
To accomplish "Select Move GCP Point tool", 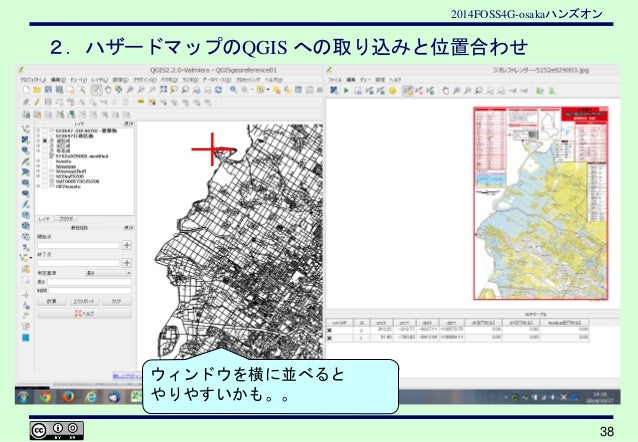I will pyautogui.click(x=430, y=90).
